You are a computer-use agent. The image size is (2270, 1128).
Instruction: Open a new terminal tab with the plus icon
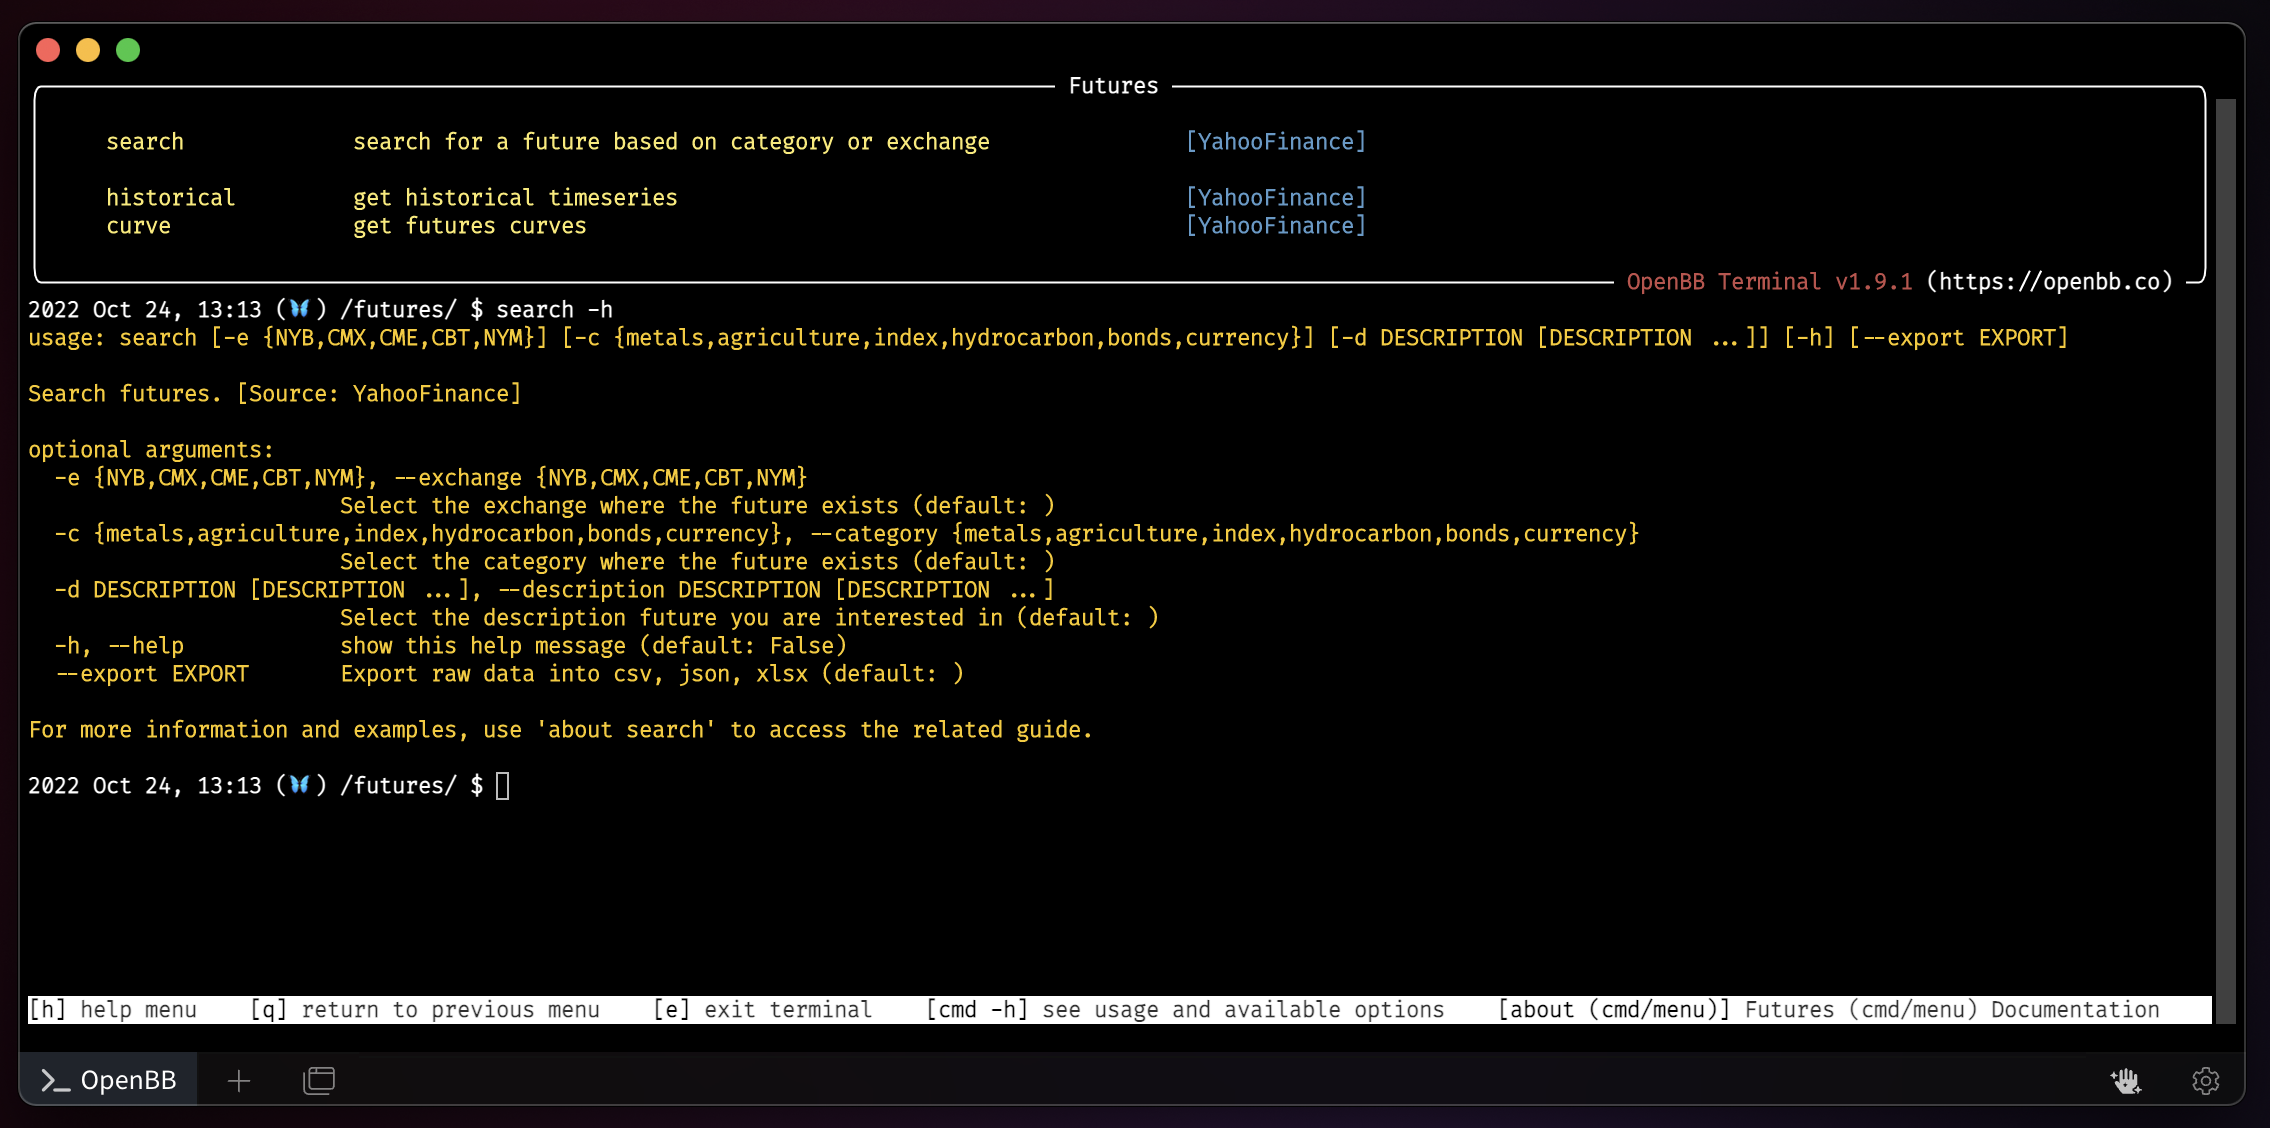tap(238, 1081)
